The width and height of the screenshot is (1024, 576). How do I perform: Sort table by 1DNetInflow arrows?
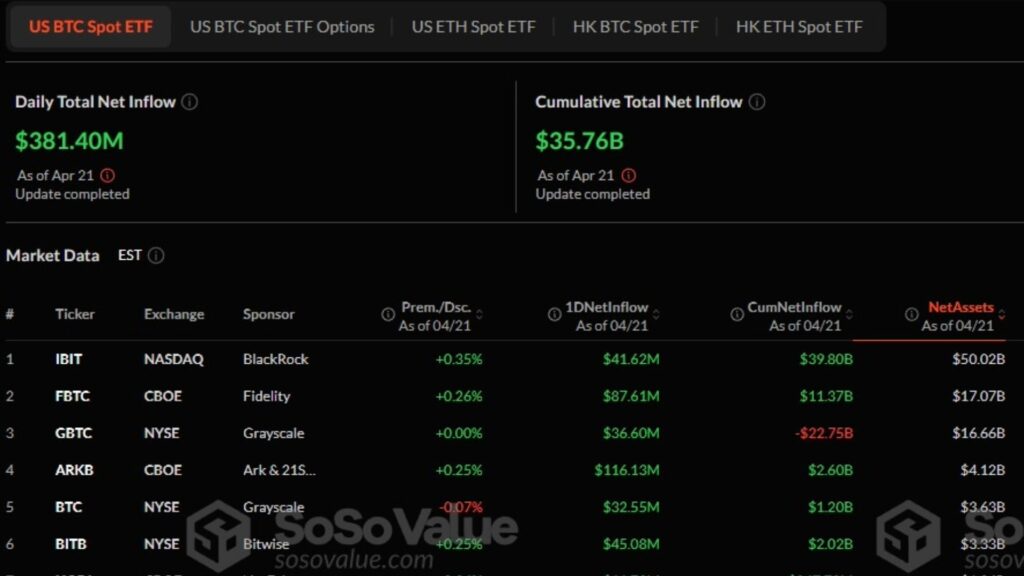(655, 314)
